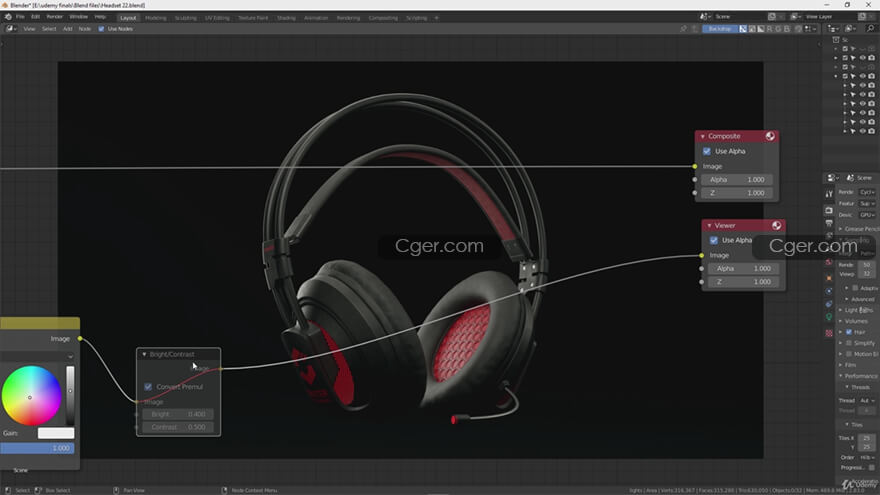Open the Output properties tab icon

pos(829,223)
